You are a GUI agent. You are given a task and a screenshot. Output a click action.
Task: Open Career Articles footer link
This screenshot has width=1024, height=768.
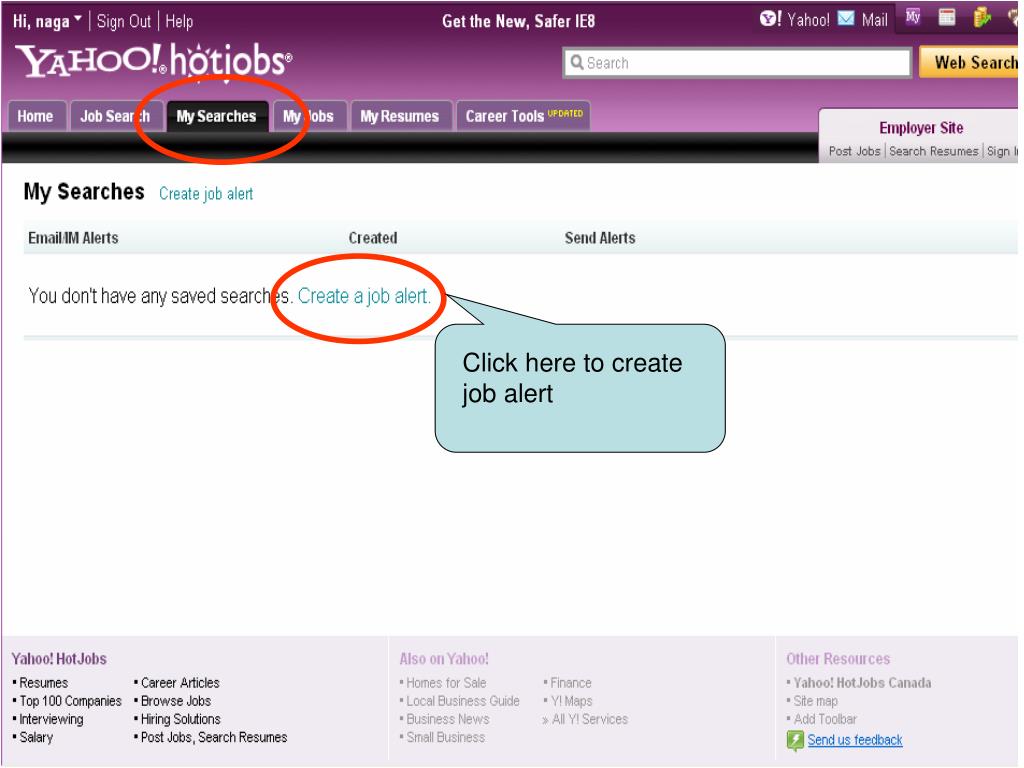tap(180, 683)
